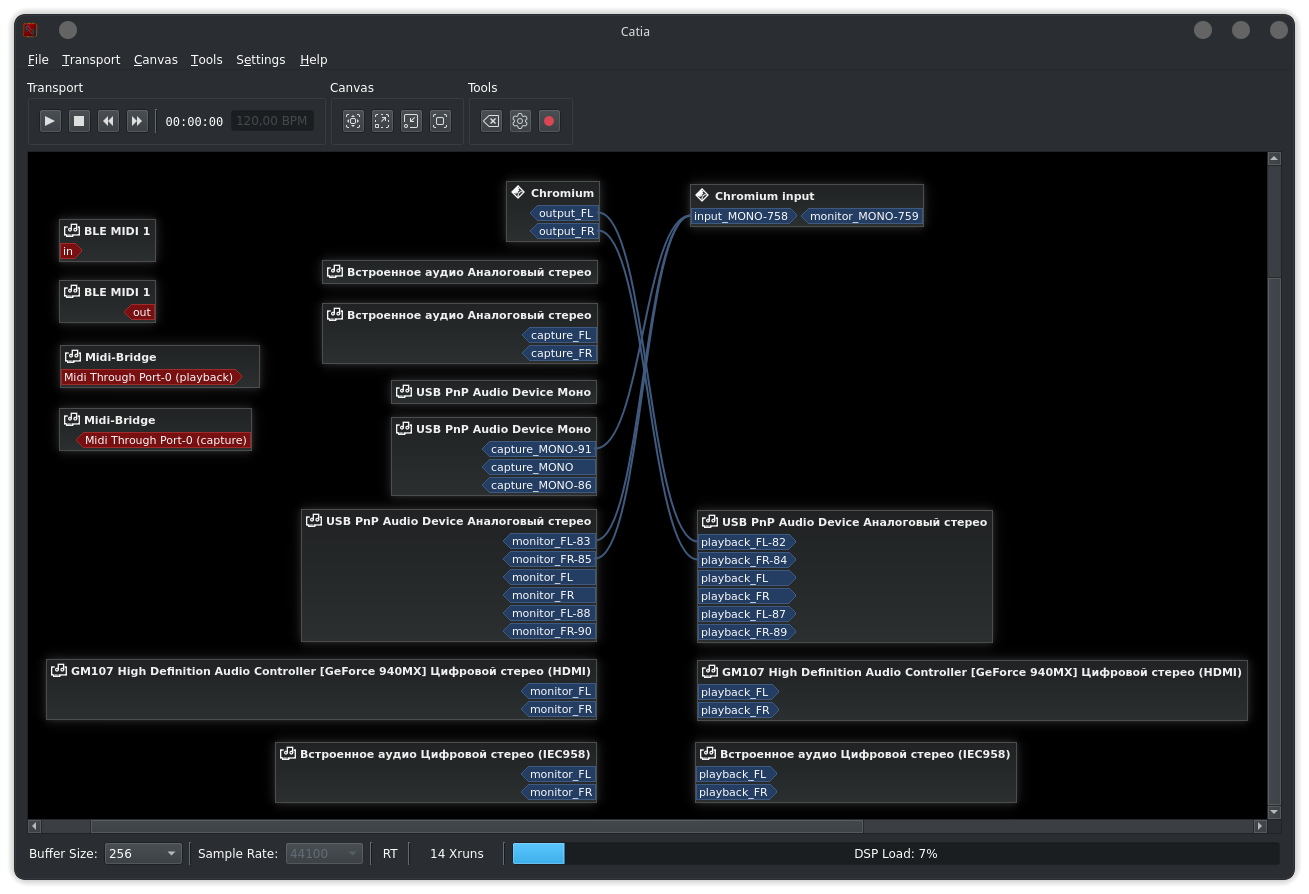Click the fourth Canvas toolbar icon
The width and height of the screenshot is (1309, 894).
[x=440, y=121]
